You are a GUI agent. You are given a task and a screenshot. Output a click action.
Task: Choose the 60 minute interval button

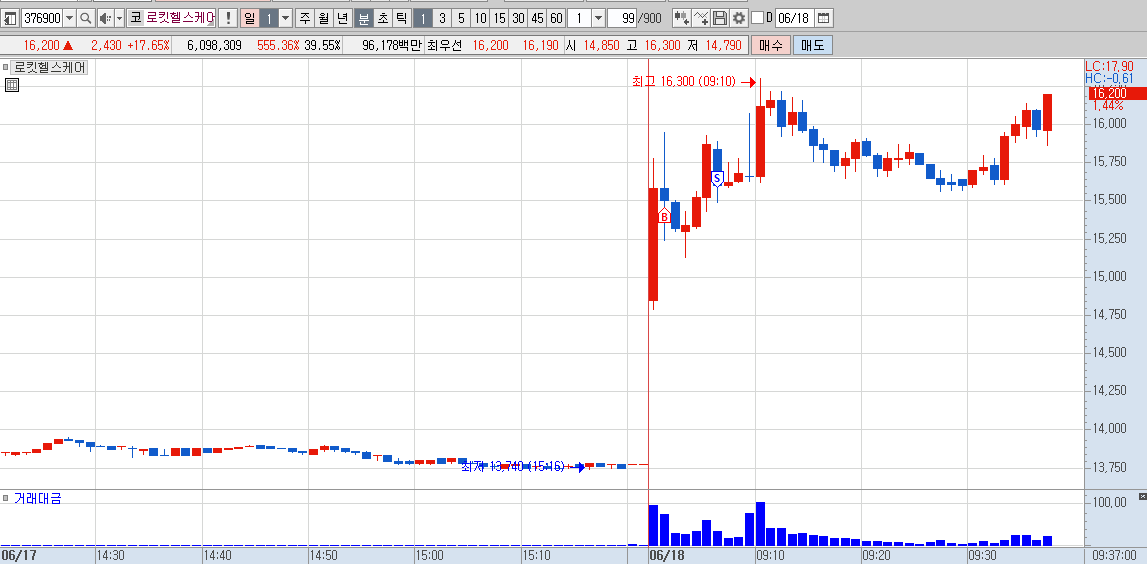[556, 18]
